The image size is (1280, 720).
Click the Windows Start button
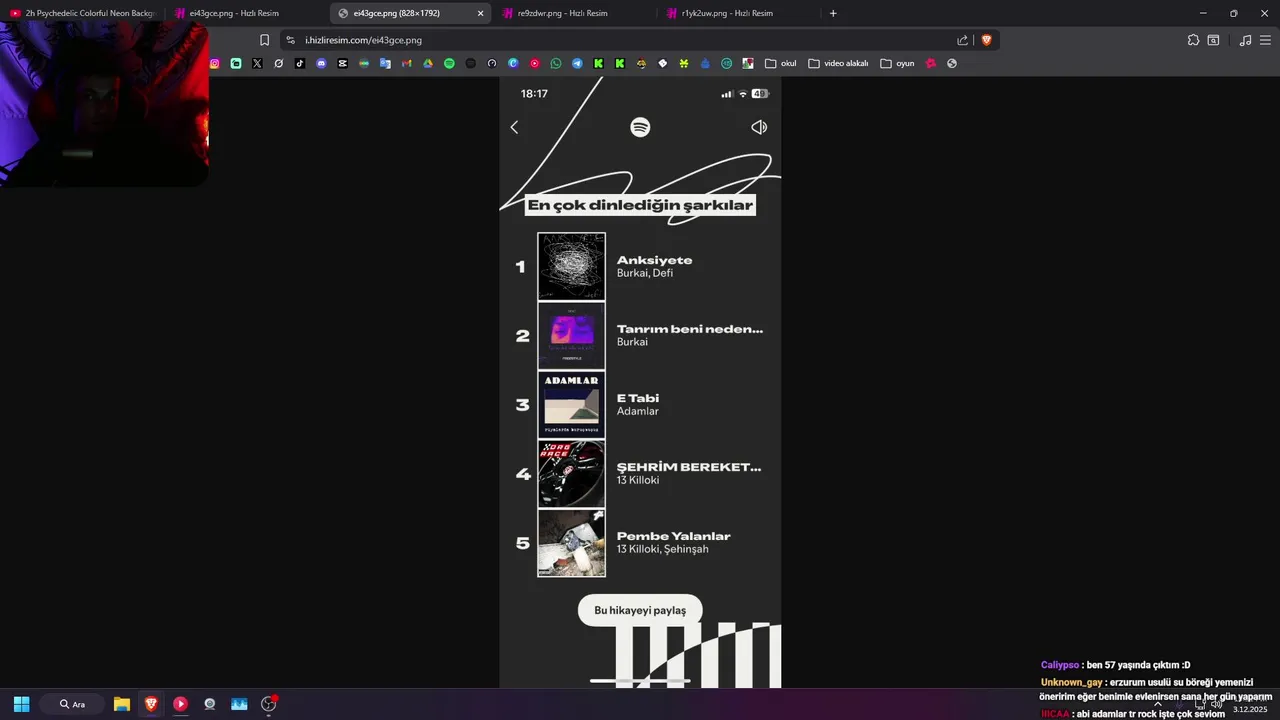click(21, 704)
